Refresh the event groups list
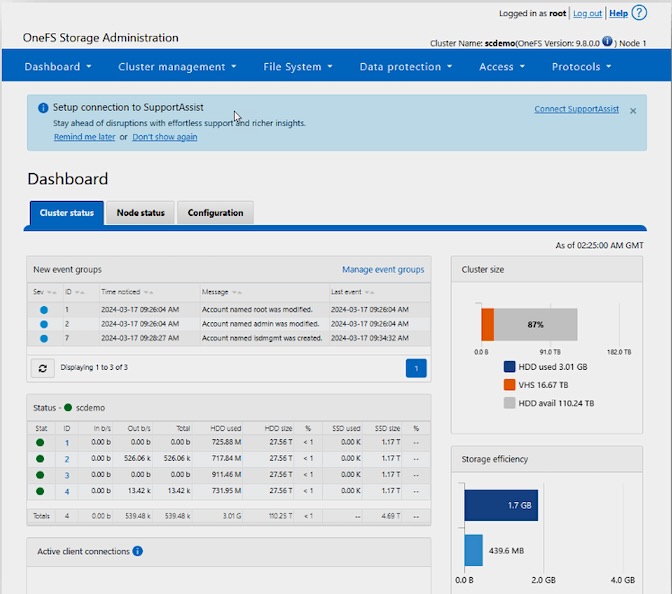This screenshot has width=672, height=594. click(42, 368)
